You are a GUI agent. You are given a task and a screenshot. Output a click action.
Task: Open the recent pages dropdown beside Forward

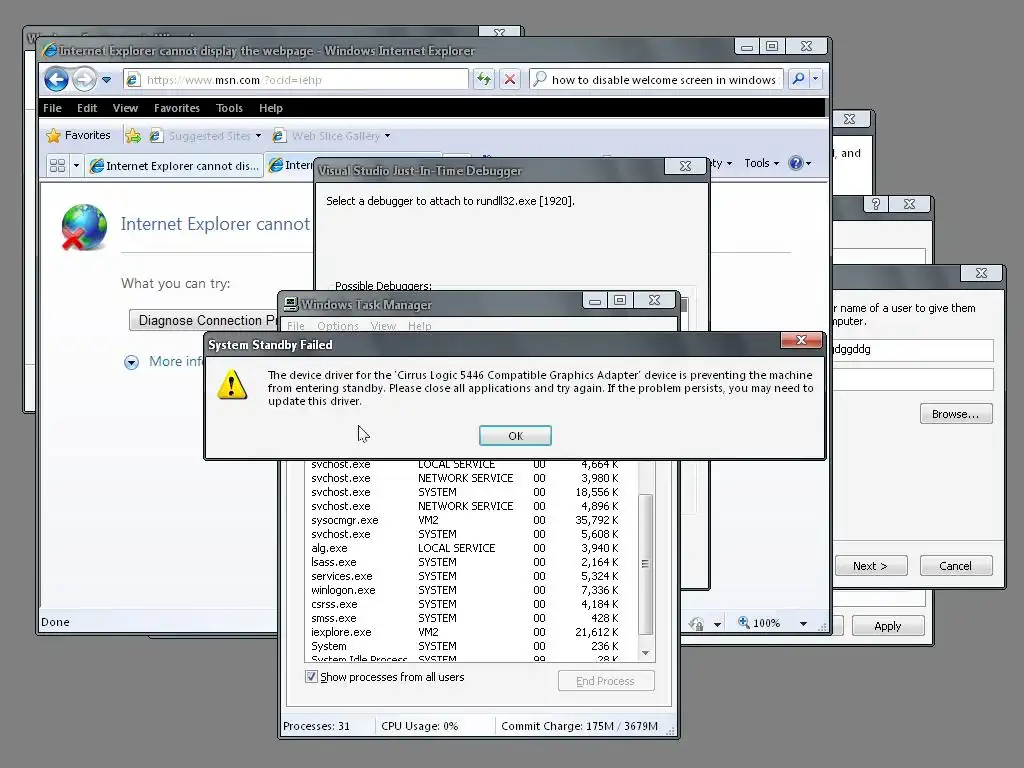point(106,80)
